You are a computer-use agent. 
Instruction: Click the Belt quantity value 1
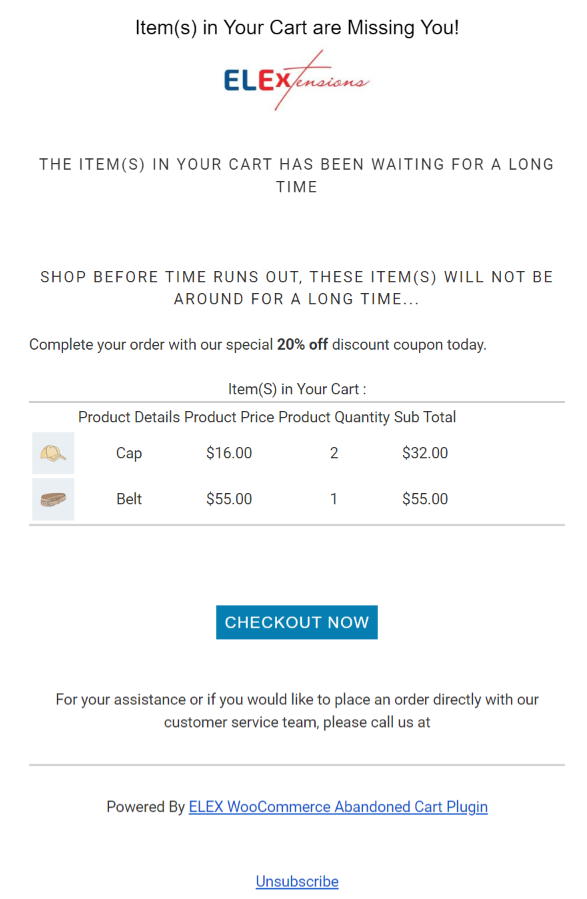[334, 499]
